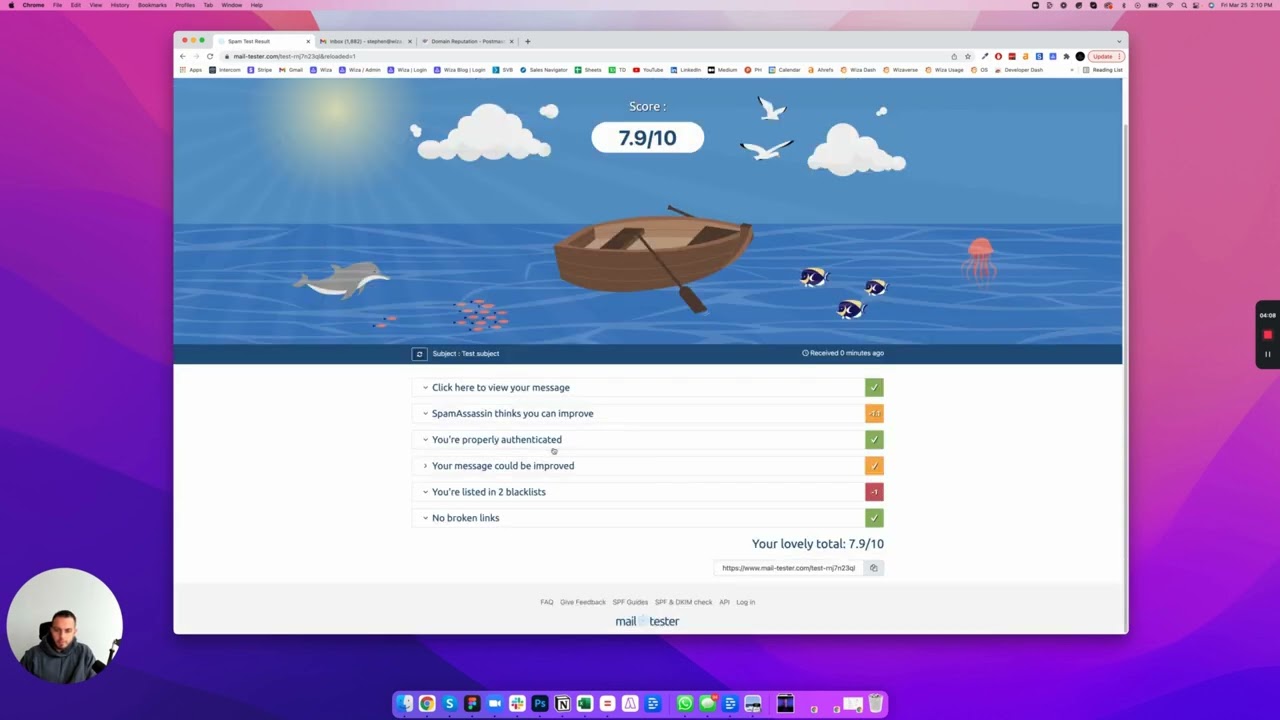The width and height of the screenshot is (1280, 720).
Task: Open Figma from the dock
Action: click(x=472, y=704)
